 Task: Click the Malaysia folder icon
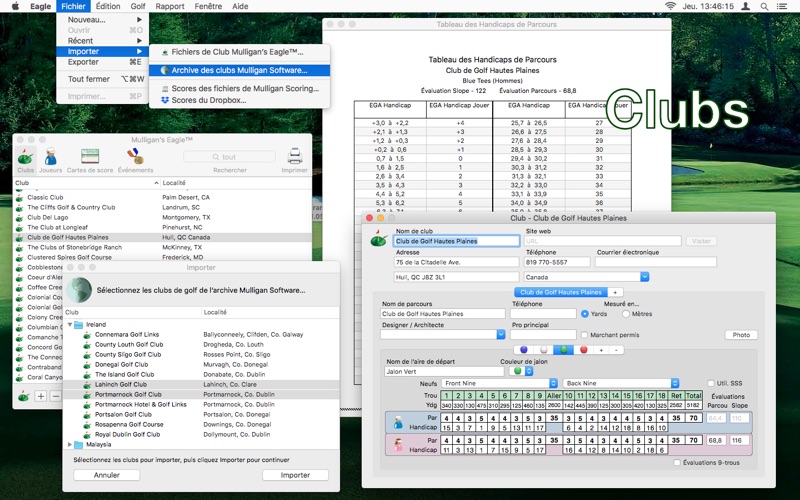79,445
